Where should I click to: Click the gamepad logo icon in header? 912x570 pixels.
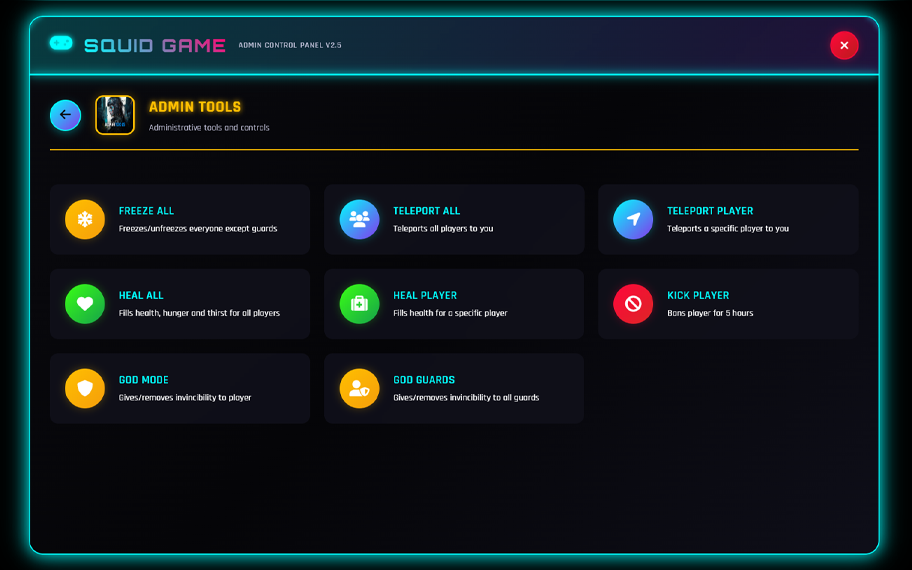pos(61,43)
